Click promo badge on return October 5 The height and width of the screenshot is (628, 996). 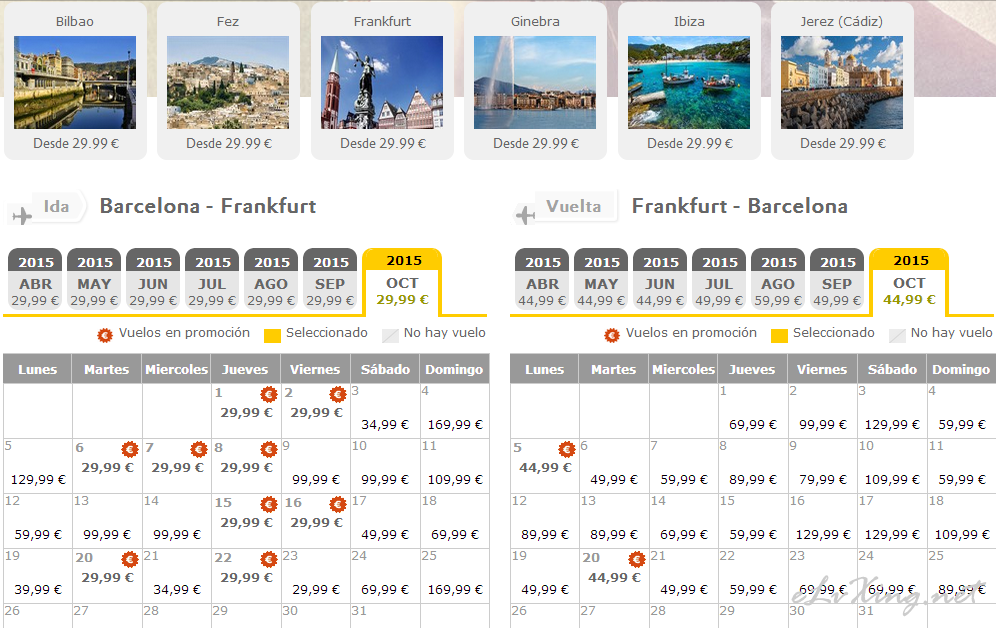(x=567, y=450)
